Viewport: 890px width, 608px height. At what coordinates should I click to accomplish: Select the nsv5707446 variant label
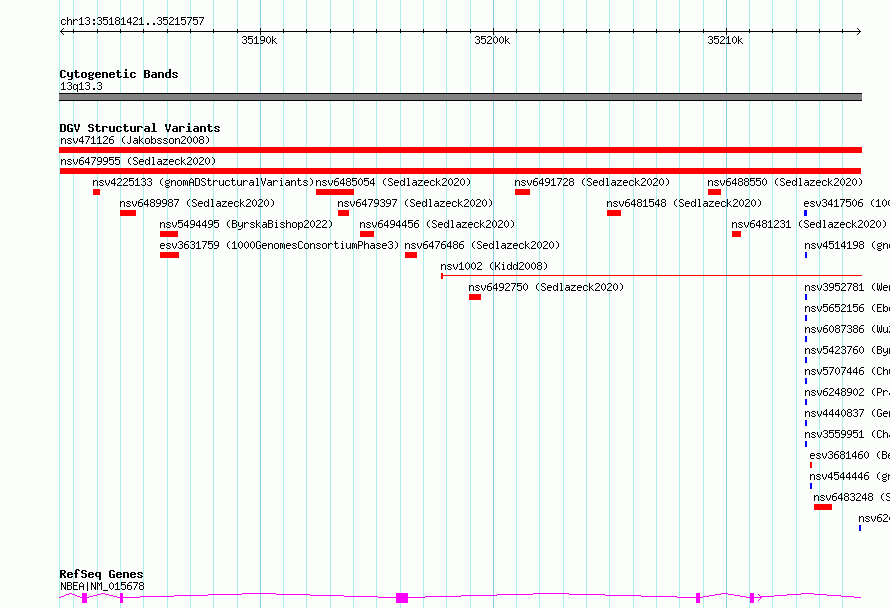[847, 371]
